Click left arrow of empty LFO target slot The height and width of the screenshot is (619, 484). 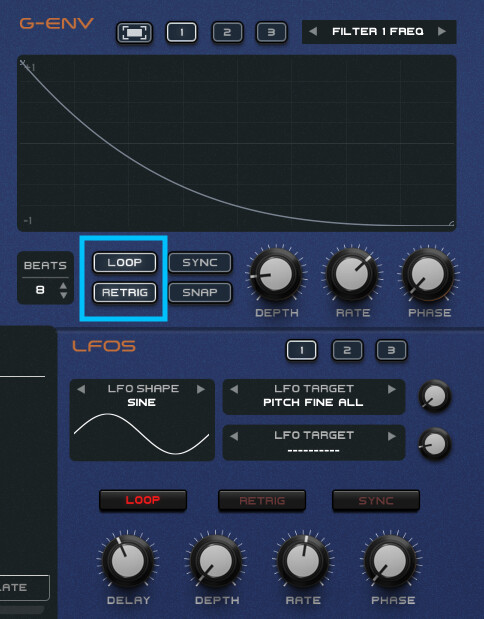(x=234, y=436)
